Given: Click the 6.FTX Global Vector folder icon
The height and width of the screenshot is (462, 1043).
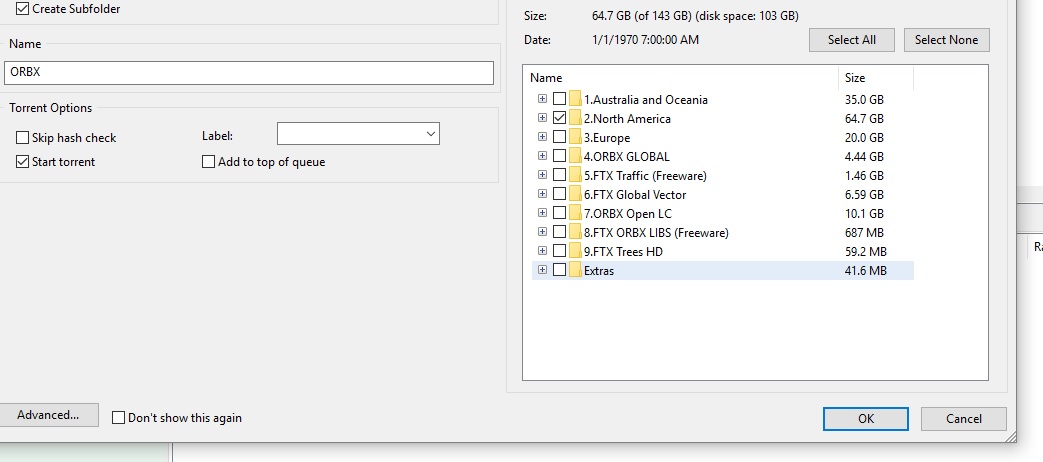Looking at the screenshot, I should tap(575, 194).
